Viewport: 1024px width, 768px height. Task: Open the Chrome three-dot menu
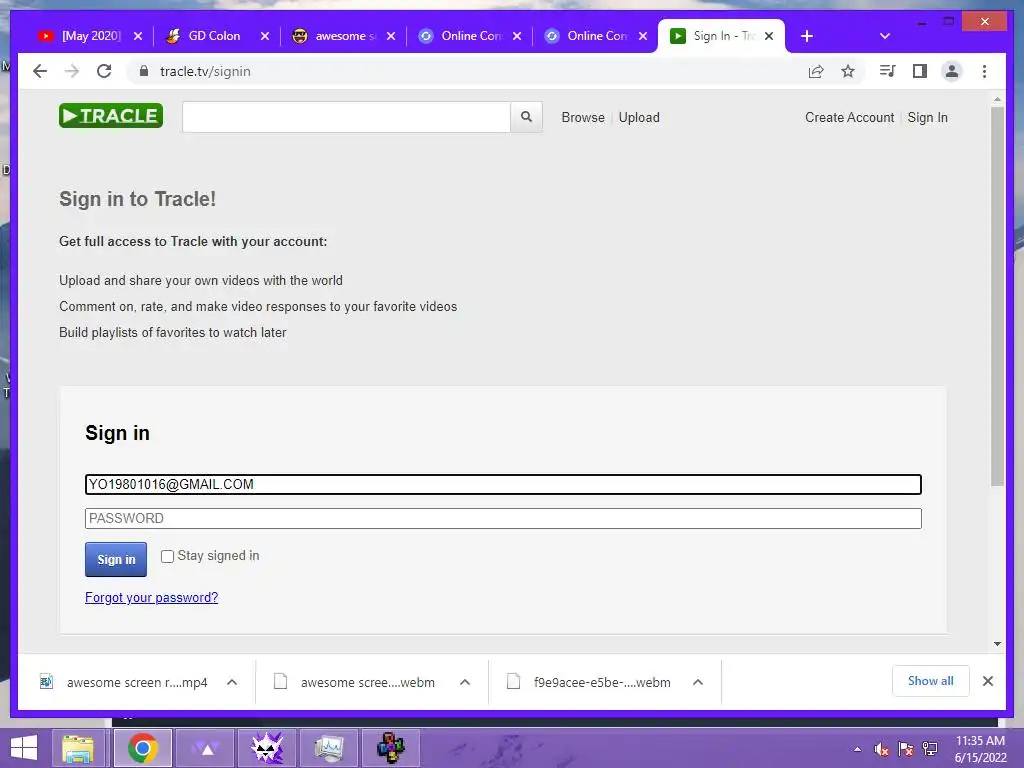984,71
